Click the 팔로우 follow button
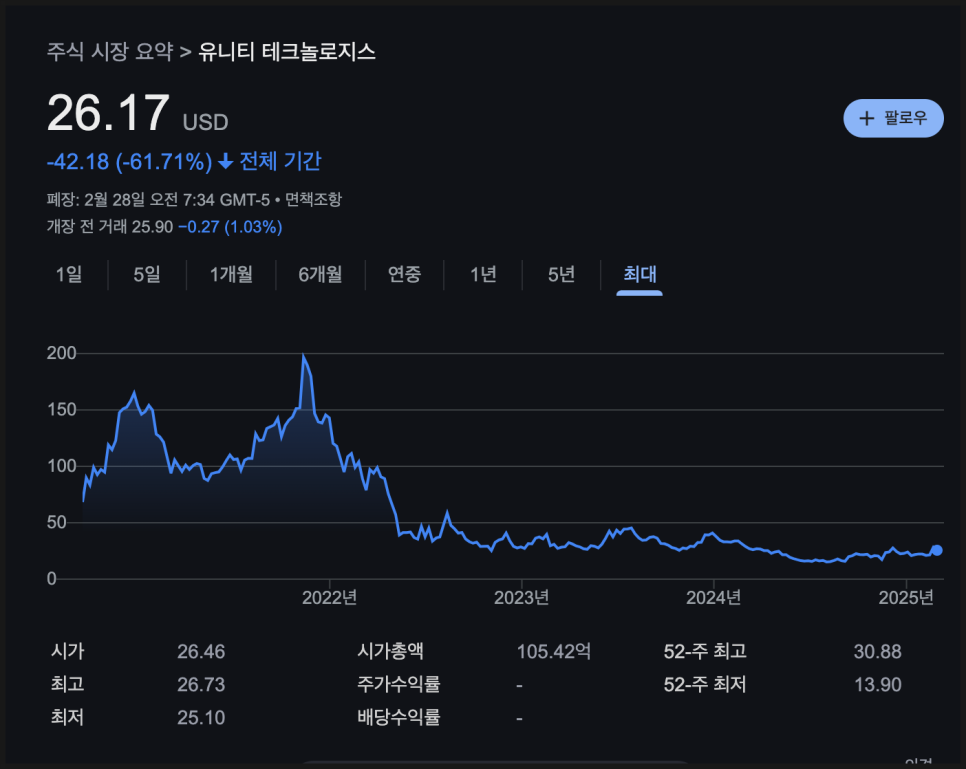Viewport: 966px width, 769px height. click(893, 118)
